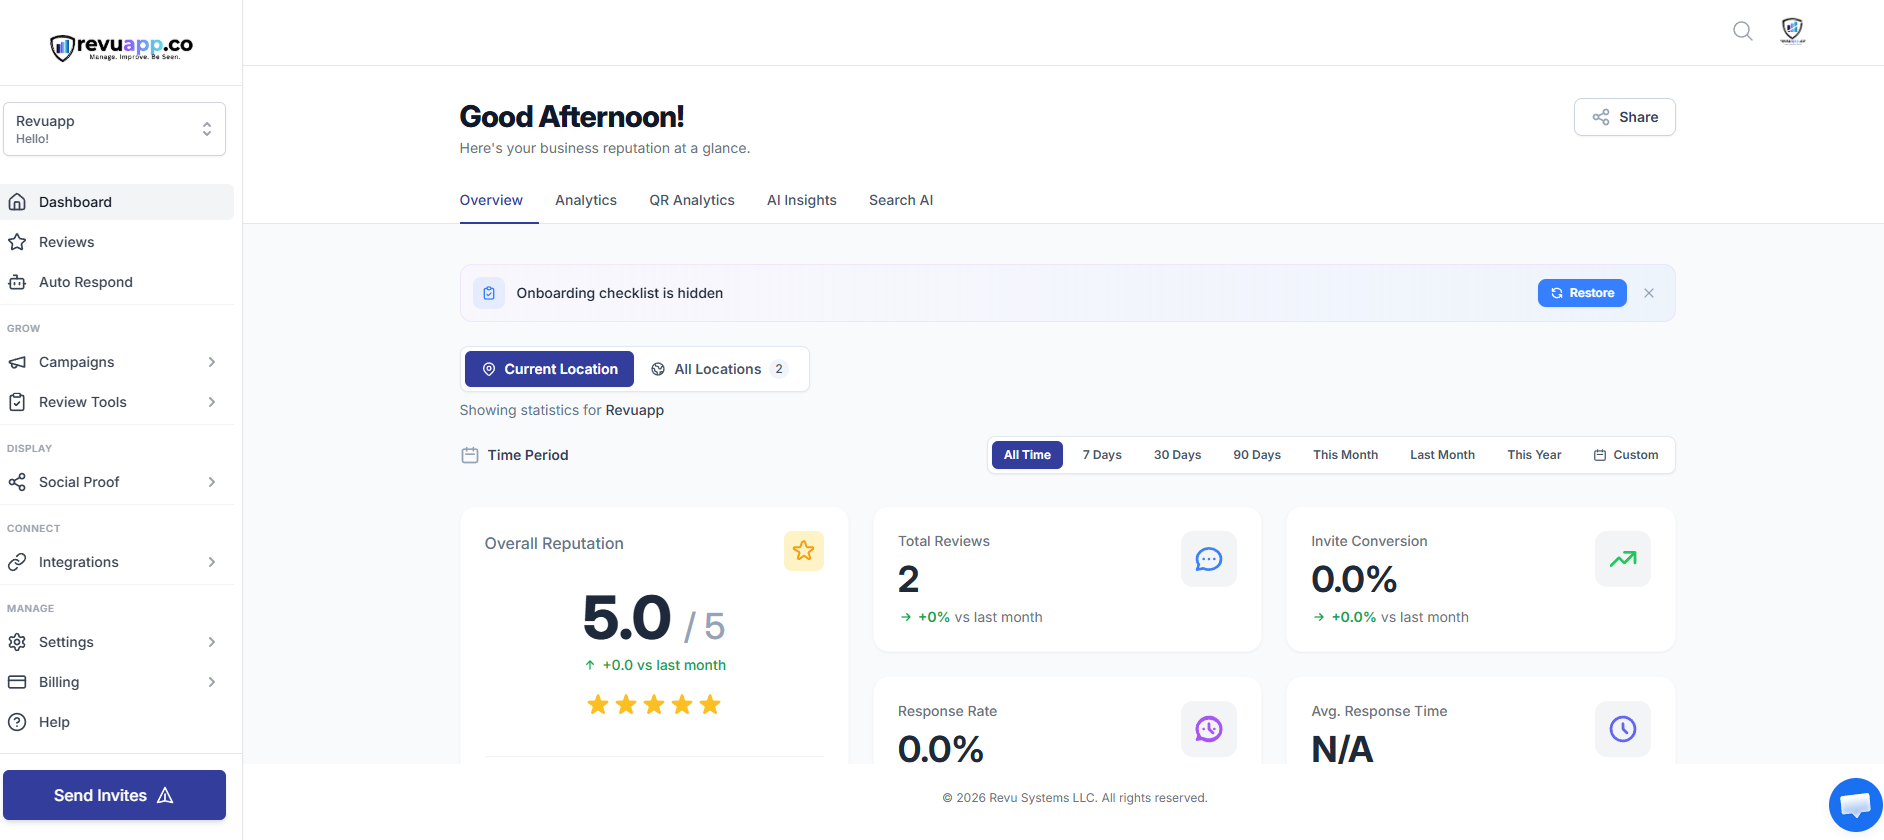Dismiss the onboarding checklist banner
This screenshot has width=1884, height=840.
1649,293
